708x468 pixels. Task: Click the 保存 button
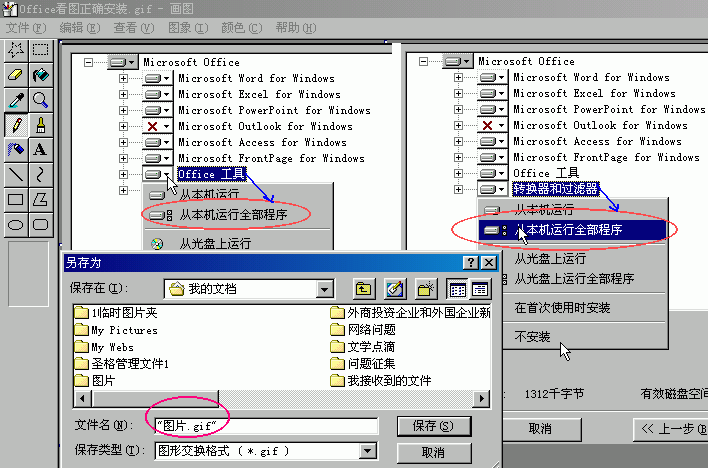(433, 426)
